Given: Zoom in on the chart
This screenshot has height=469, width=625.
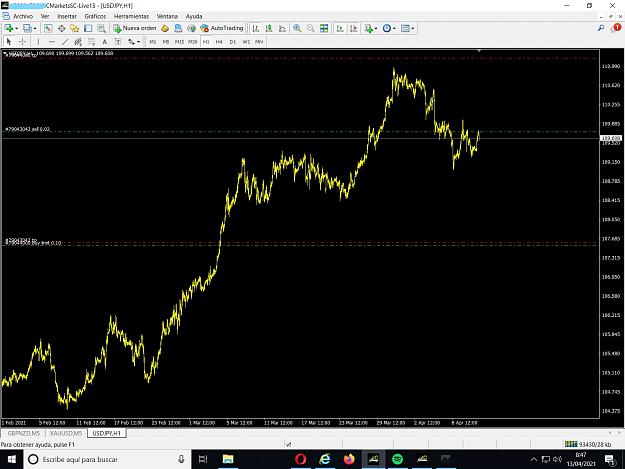Looking at the screenshot, I should point(297,28).
